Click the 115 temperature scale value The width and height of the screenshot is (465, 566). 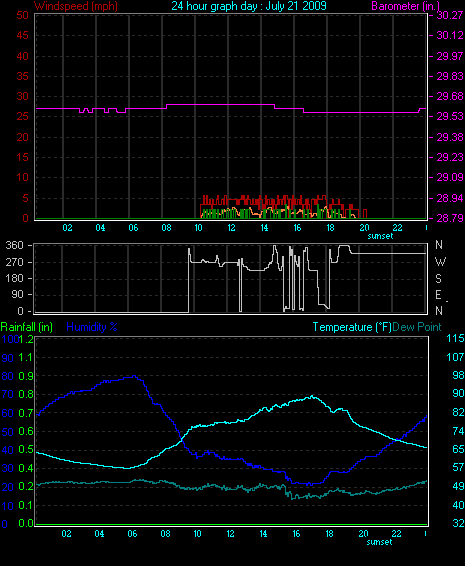tap(455, 339)
